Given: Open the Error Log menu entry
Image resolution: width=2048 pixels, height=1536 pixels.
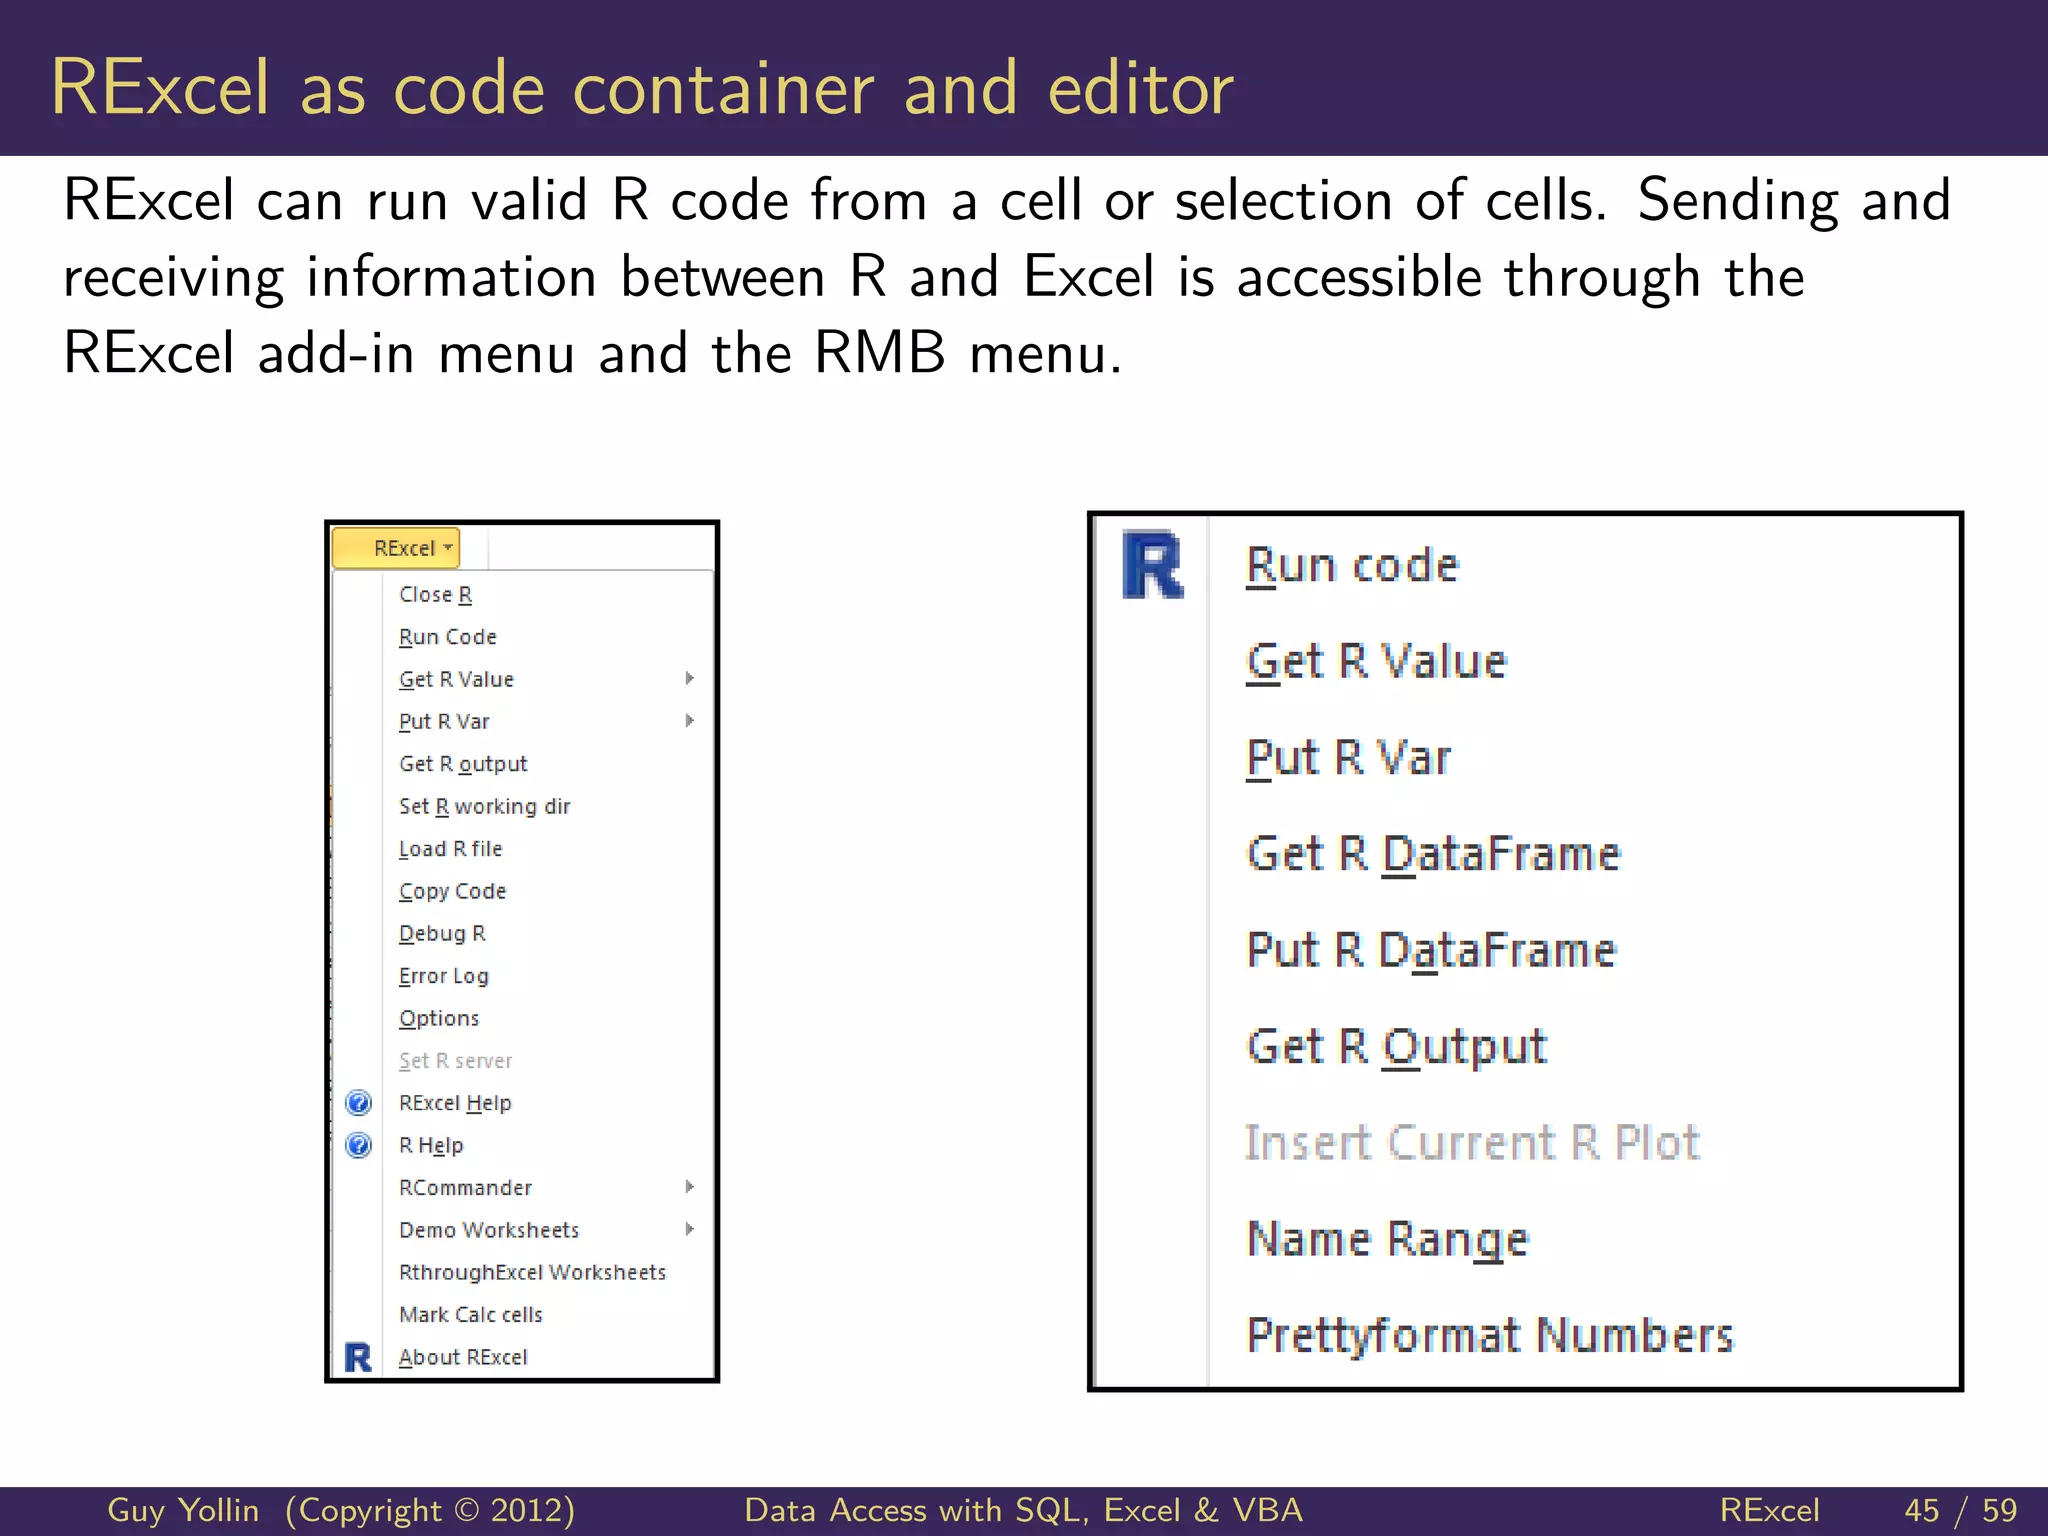Looking at the screenshot, I should [x=444, y=976].
